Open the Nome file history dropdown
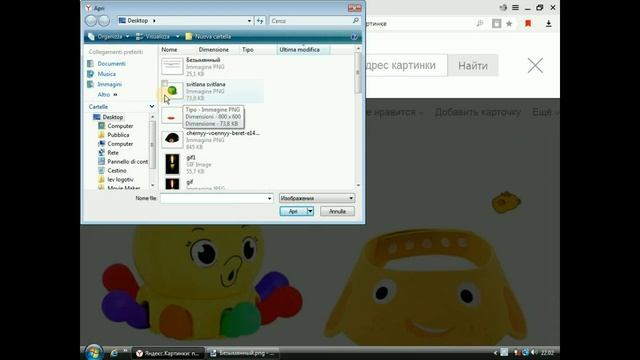This screenshot has width=640, height=360. (x=269, y=198)
